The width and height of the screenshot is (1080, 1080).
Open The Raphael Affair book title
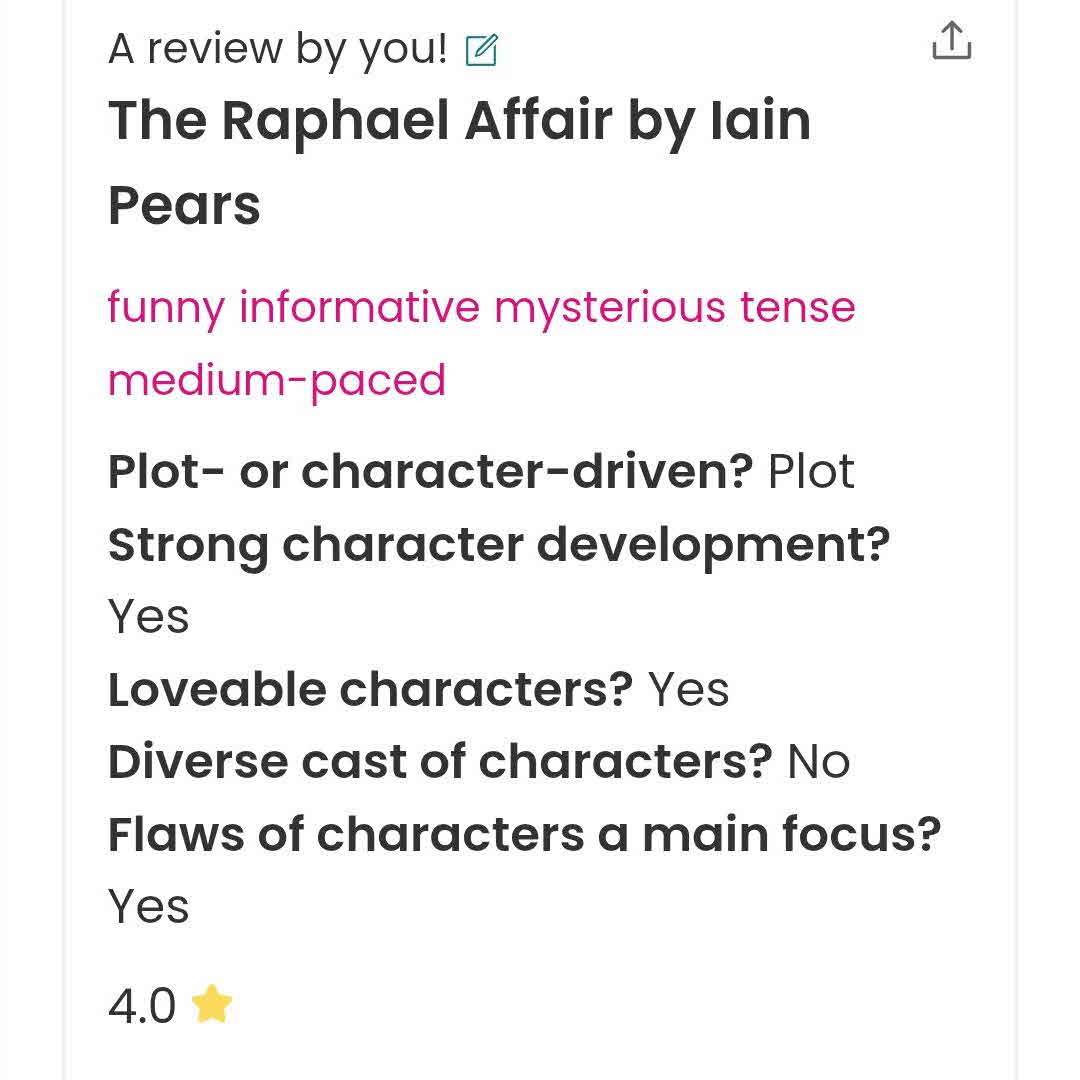point(360,121)
